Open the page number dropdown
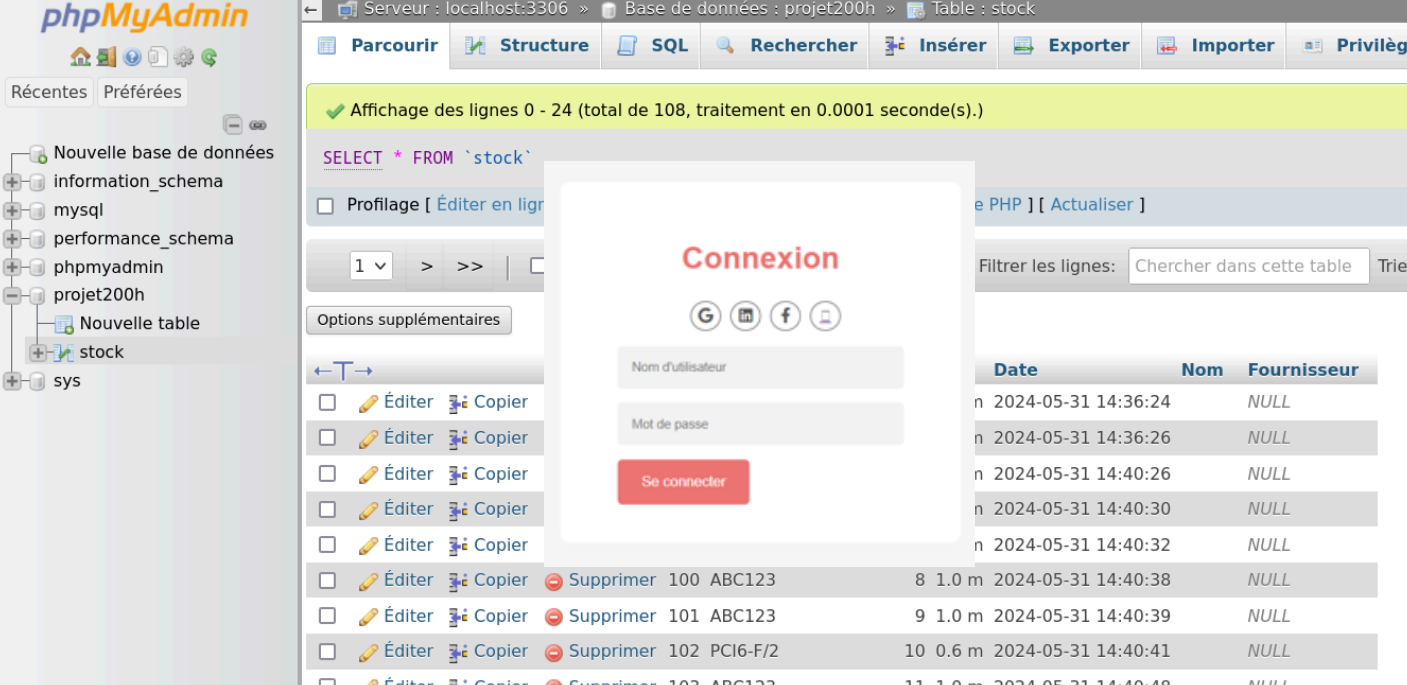The height and width of the screenshot is (685, 1407). (371, 266)
